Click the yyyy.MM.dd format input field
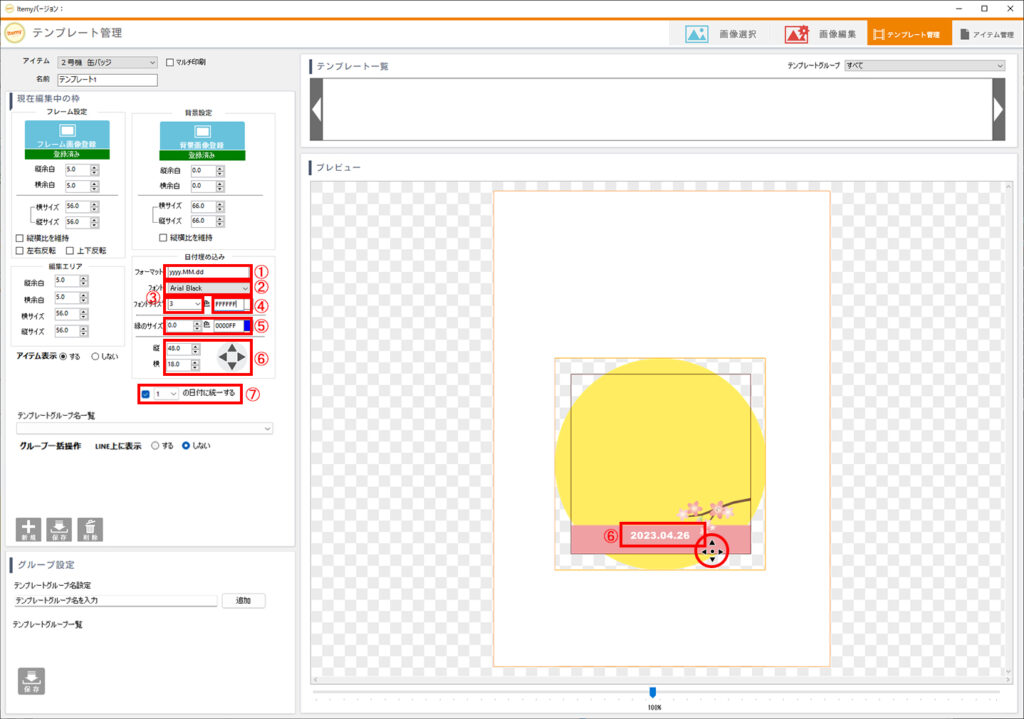1024x719 pixels. click(207, 271)
